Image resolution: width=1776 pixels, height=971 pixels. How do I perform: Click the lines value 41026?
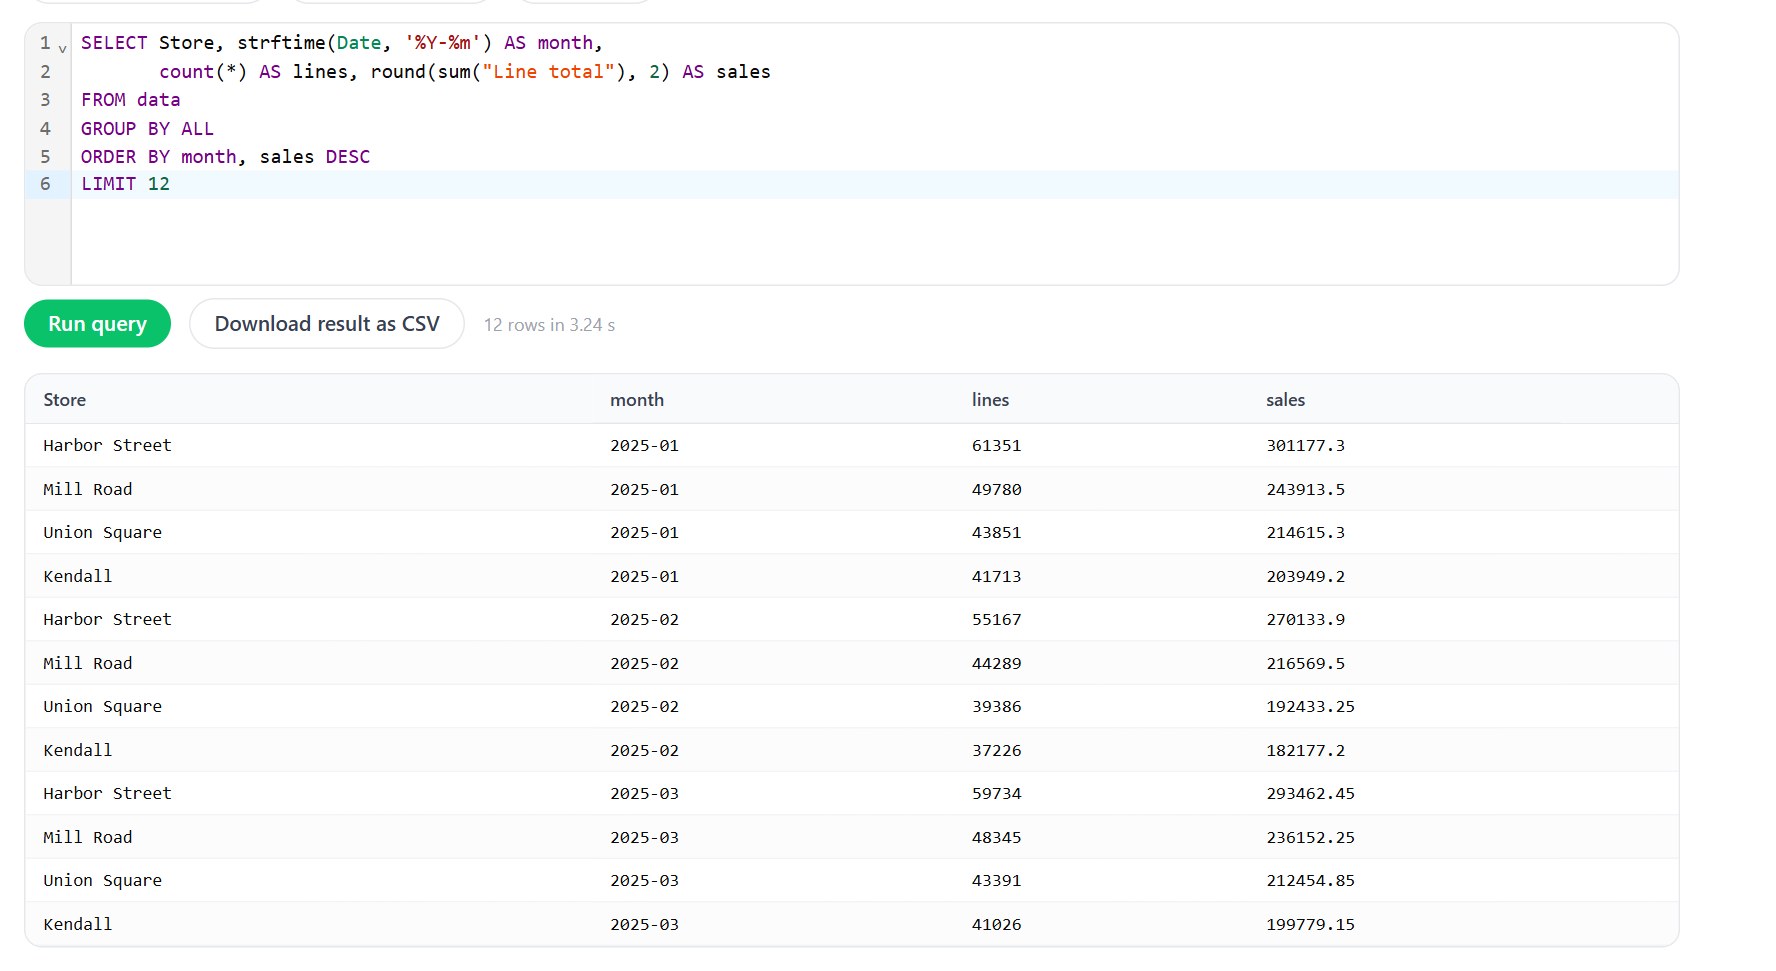pos(996,925)
